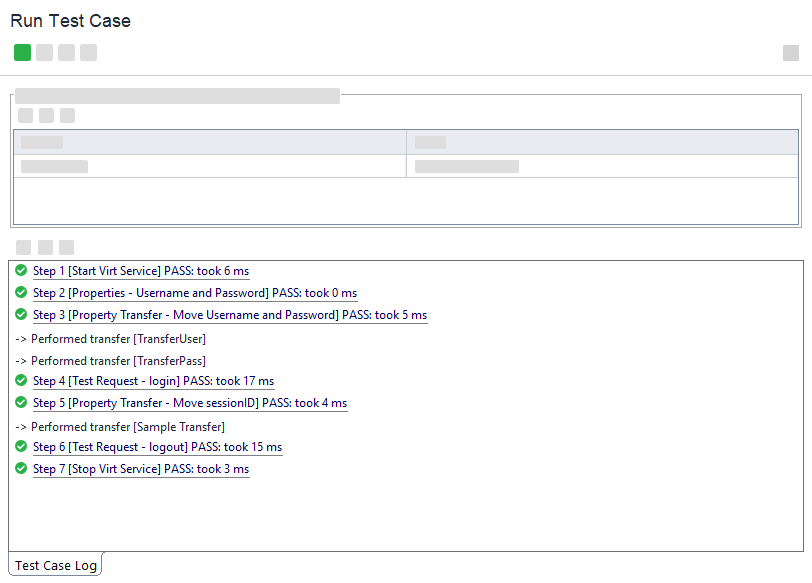Select the Performed transfer [TransferUser] log line
The width and height of the screenshot is (812, 583).
click(110, 339)
